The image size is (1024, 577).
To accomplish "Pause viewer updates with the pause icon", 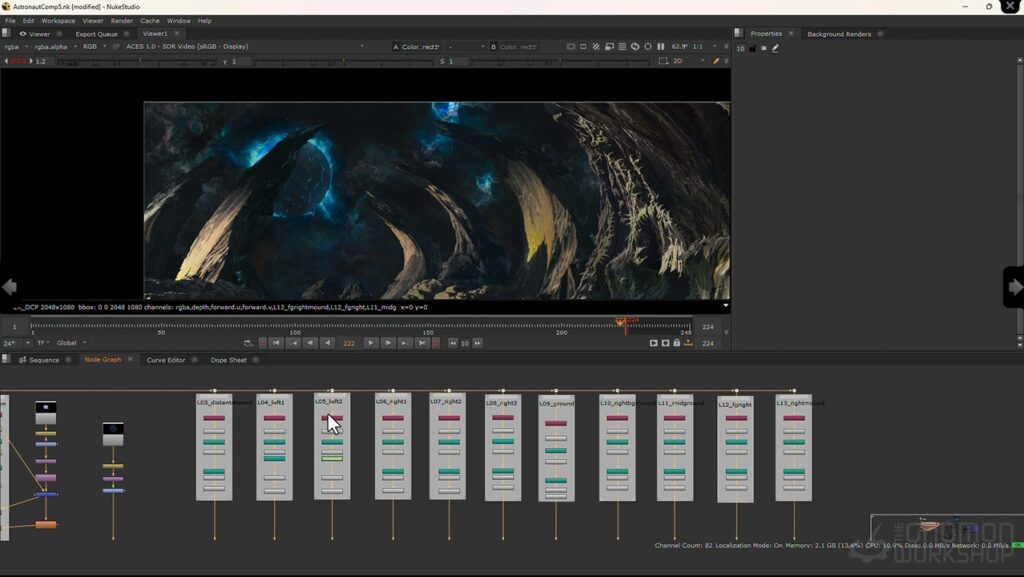I will pyautogui.click(x=660, y=47).
